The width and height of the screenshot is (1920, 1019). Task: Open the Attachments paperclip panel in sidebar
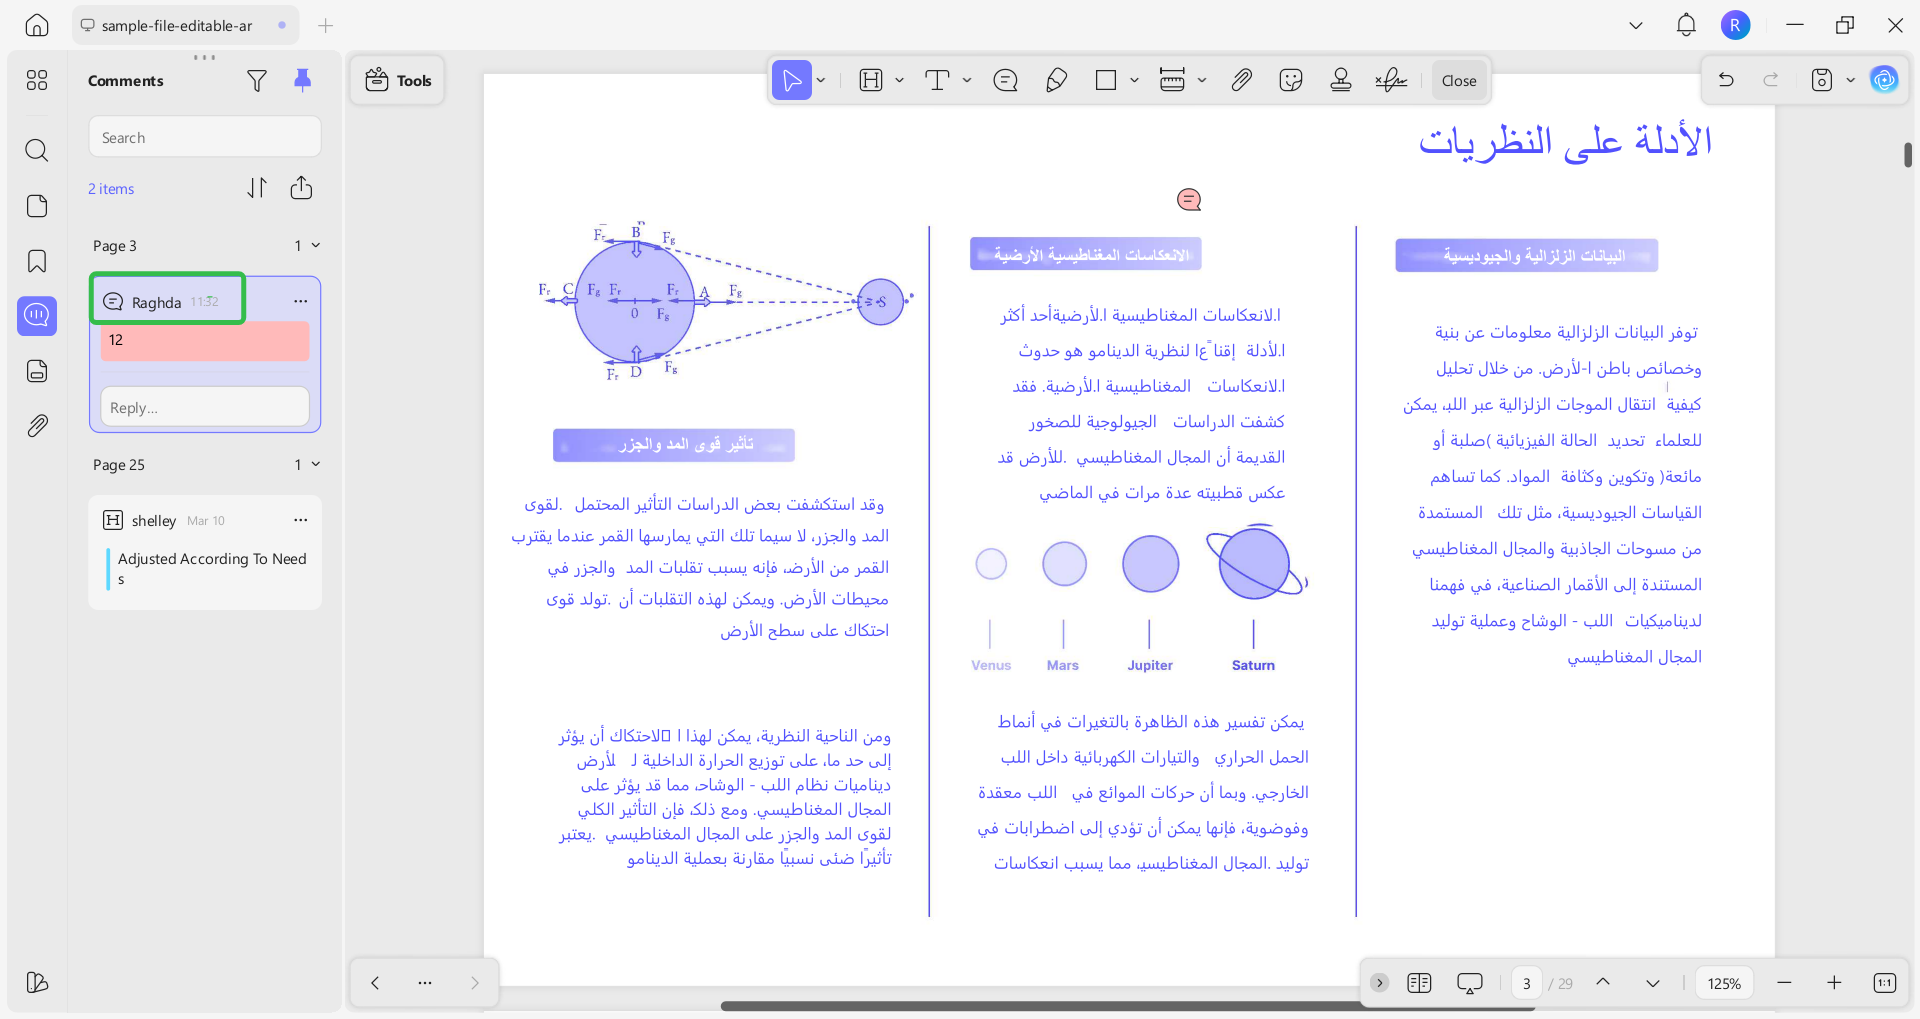(x=37, y=426)
